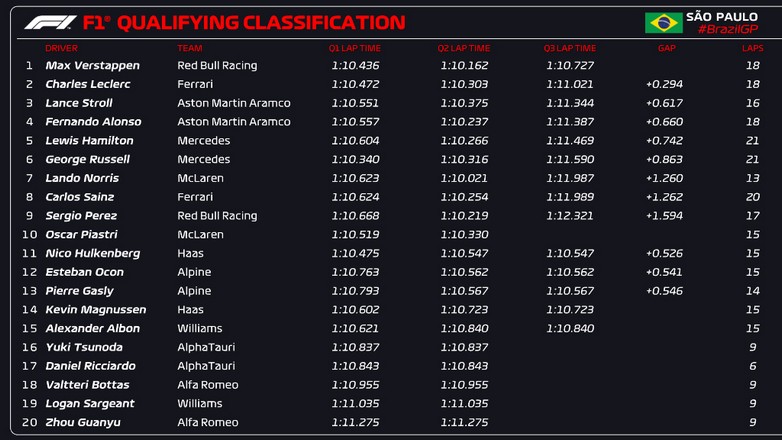
Task: Click the Brazil flag icon
Action: pos(663,22)
